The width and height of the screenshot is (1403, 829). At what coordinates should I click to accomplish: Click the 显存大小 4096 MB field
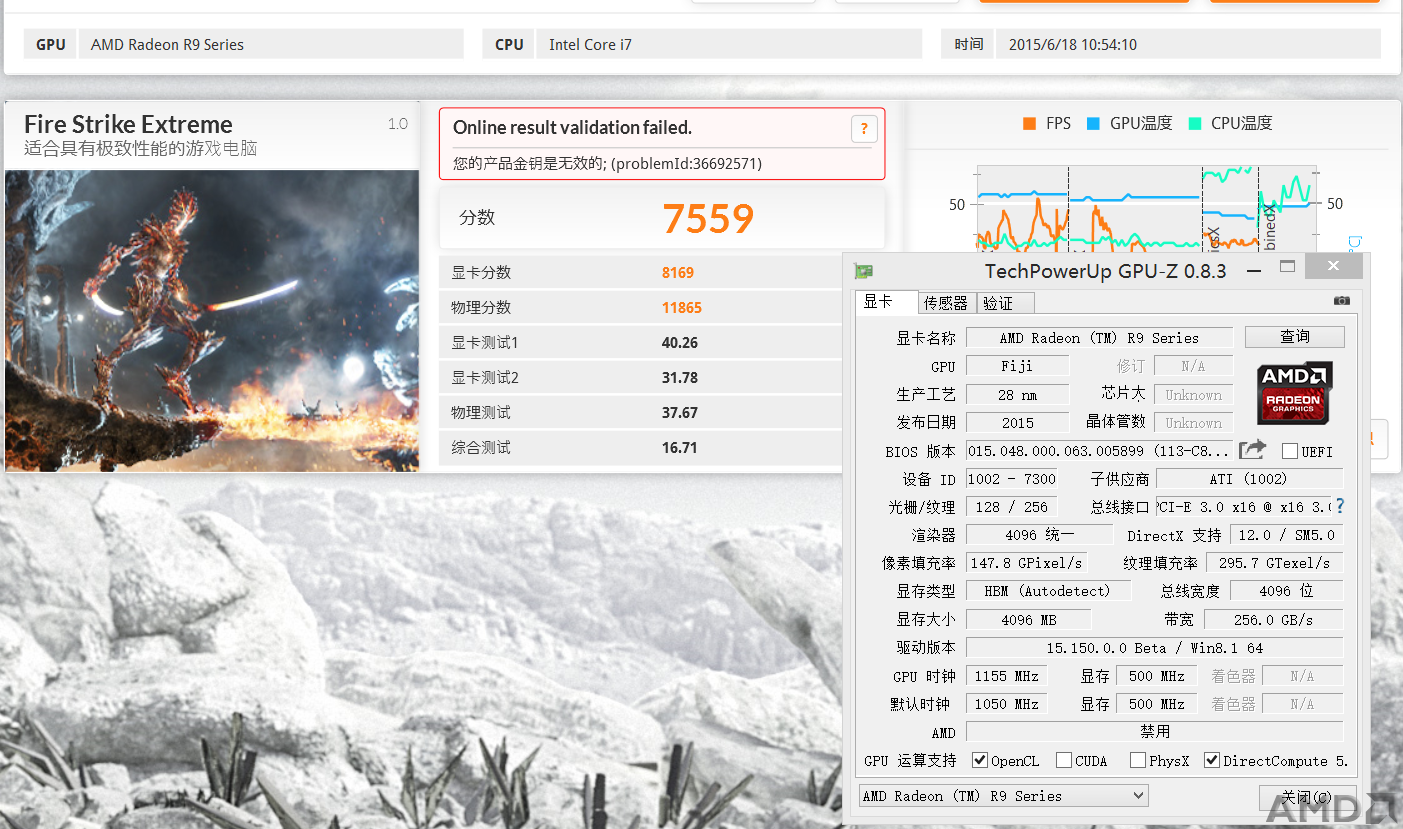pos(1028,620)
